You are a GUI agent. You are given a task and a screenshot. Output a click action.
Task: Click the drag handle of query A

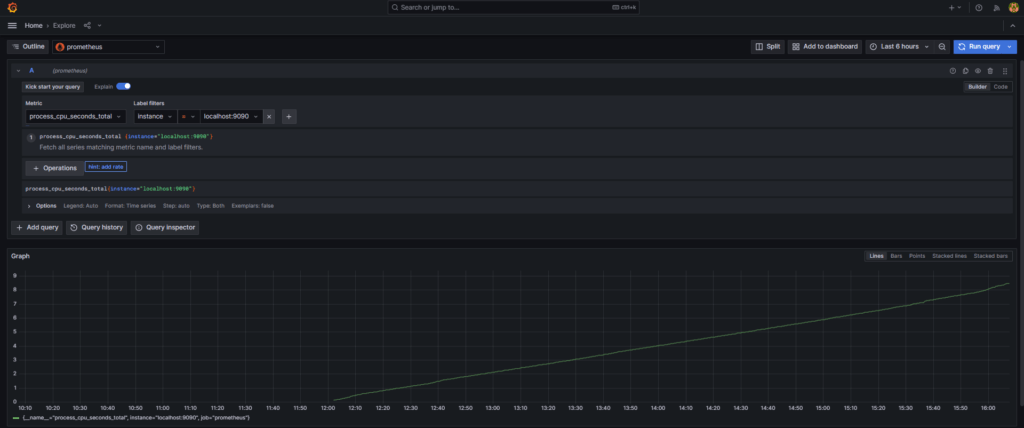(x=1005, y=71)
